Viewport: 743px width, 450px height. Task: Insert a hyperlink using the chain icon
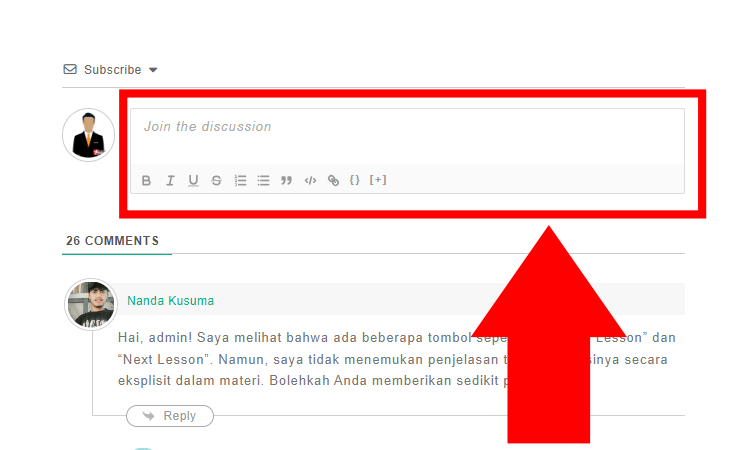(x=333, y=181)
